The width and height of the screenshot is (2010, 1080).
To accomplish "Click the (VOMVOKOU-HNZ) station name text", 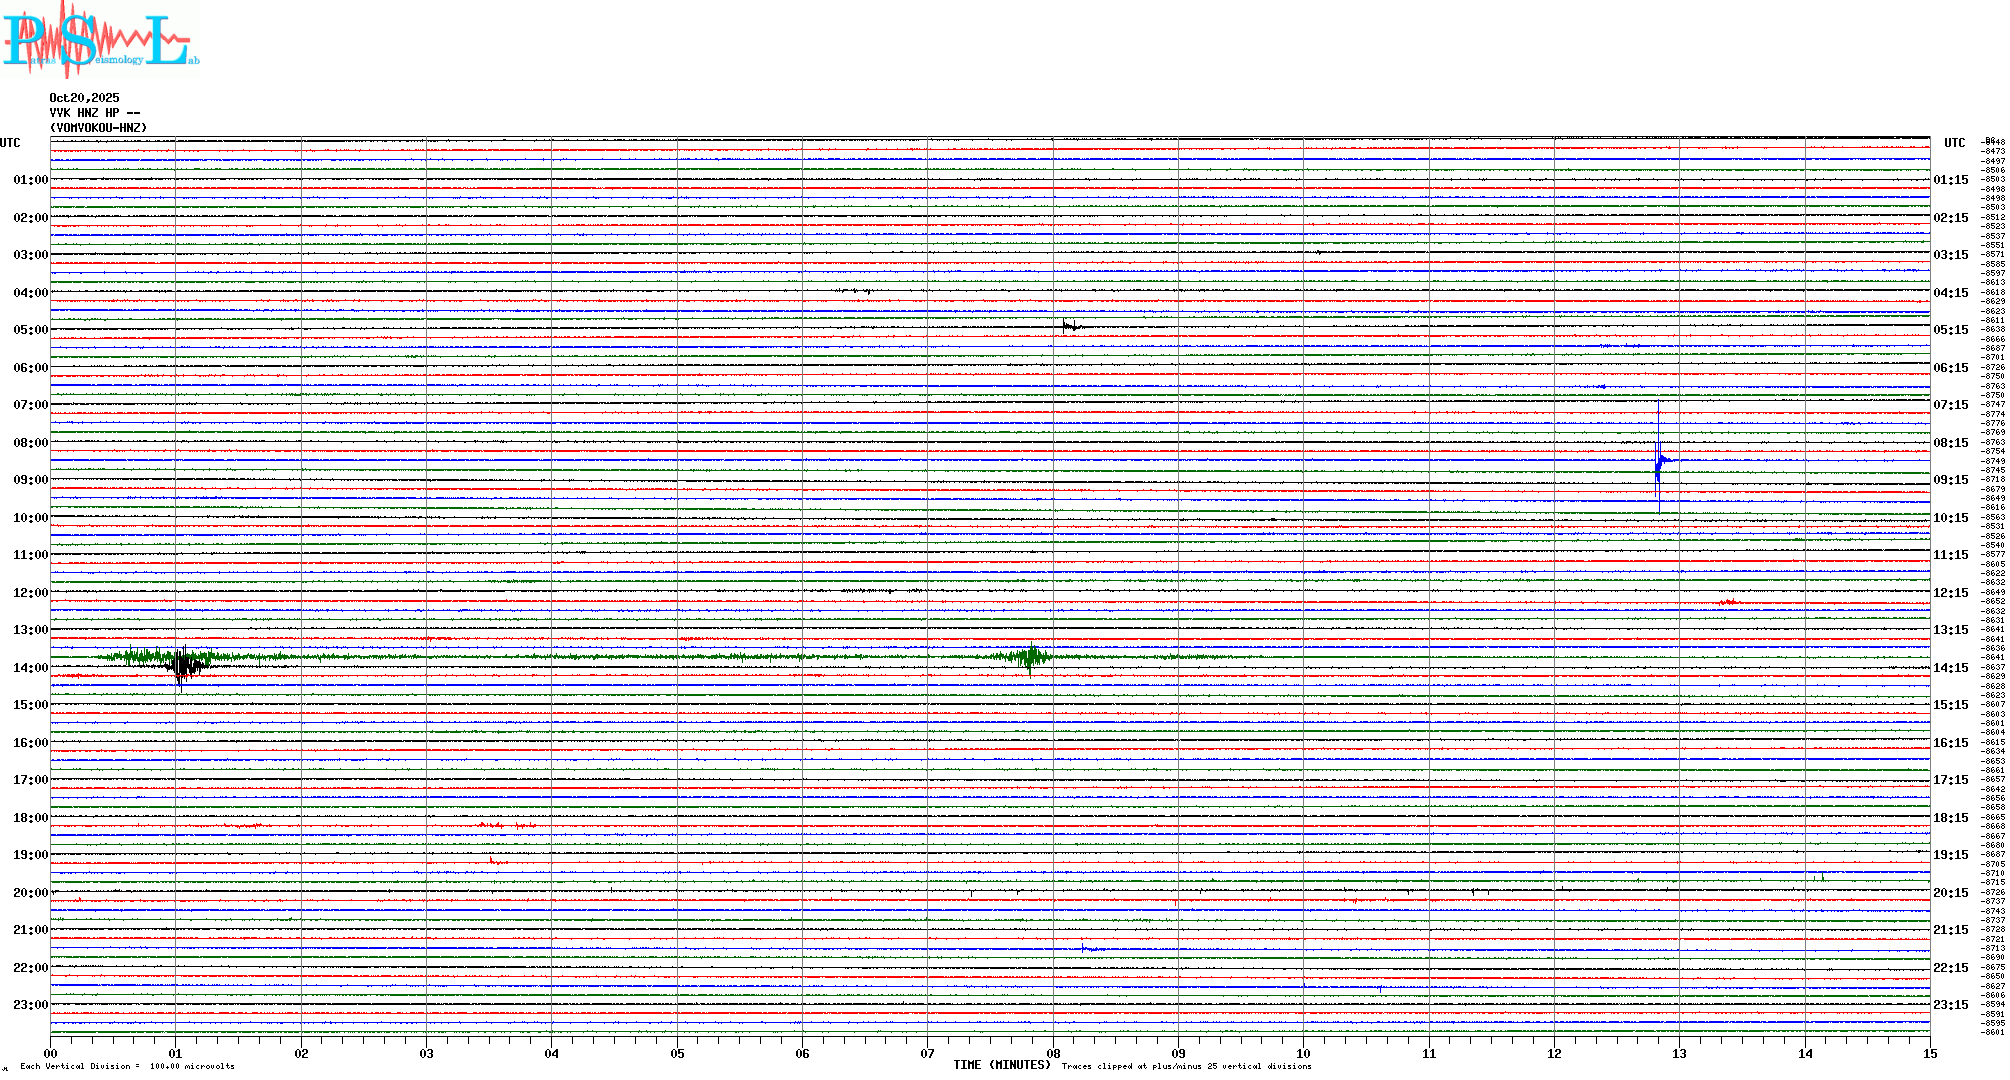I will click(98, 128).
